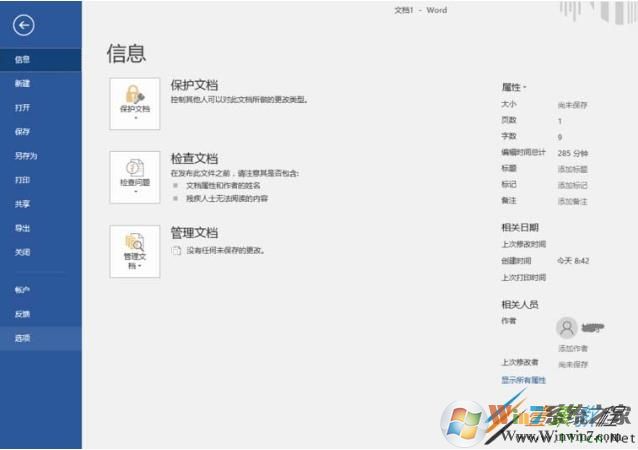Viewport: 638px width, 450px height.
Task: Go to the 打印 page
Action: point(22,180)
